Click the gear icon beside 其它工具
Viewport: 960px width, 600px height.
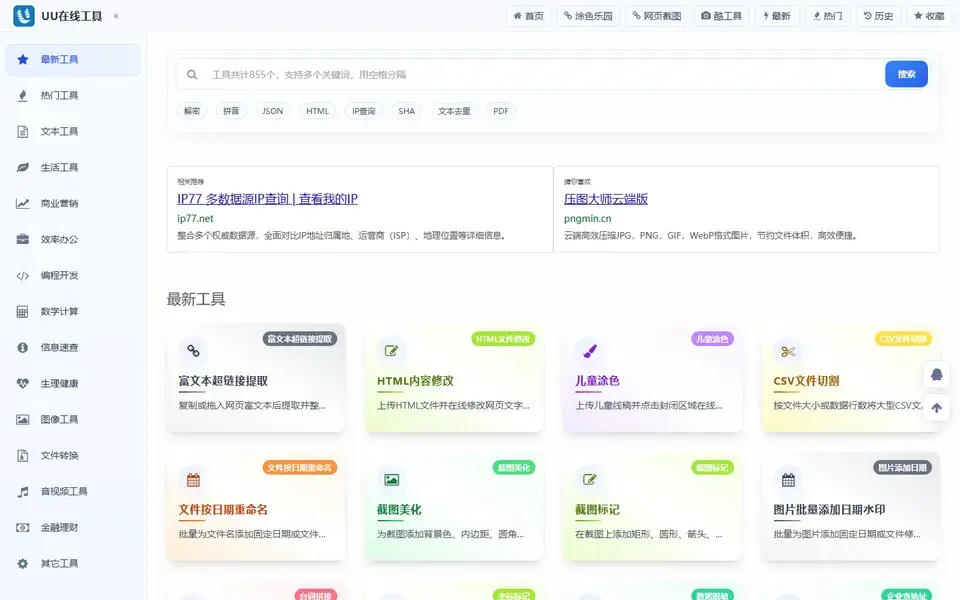[23, 564]
